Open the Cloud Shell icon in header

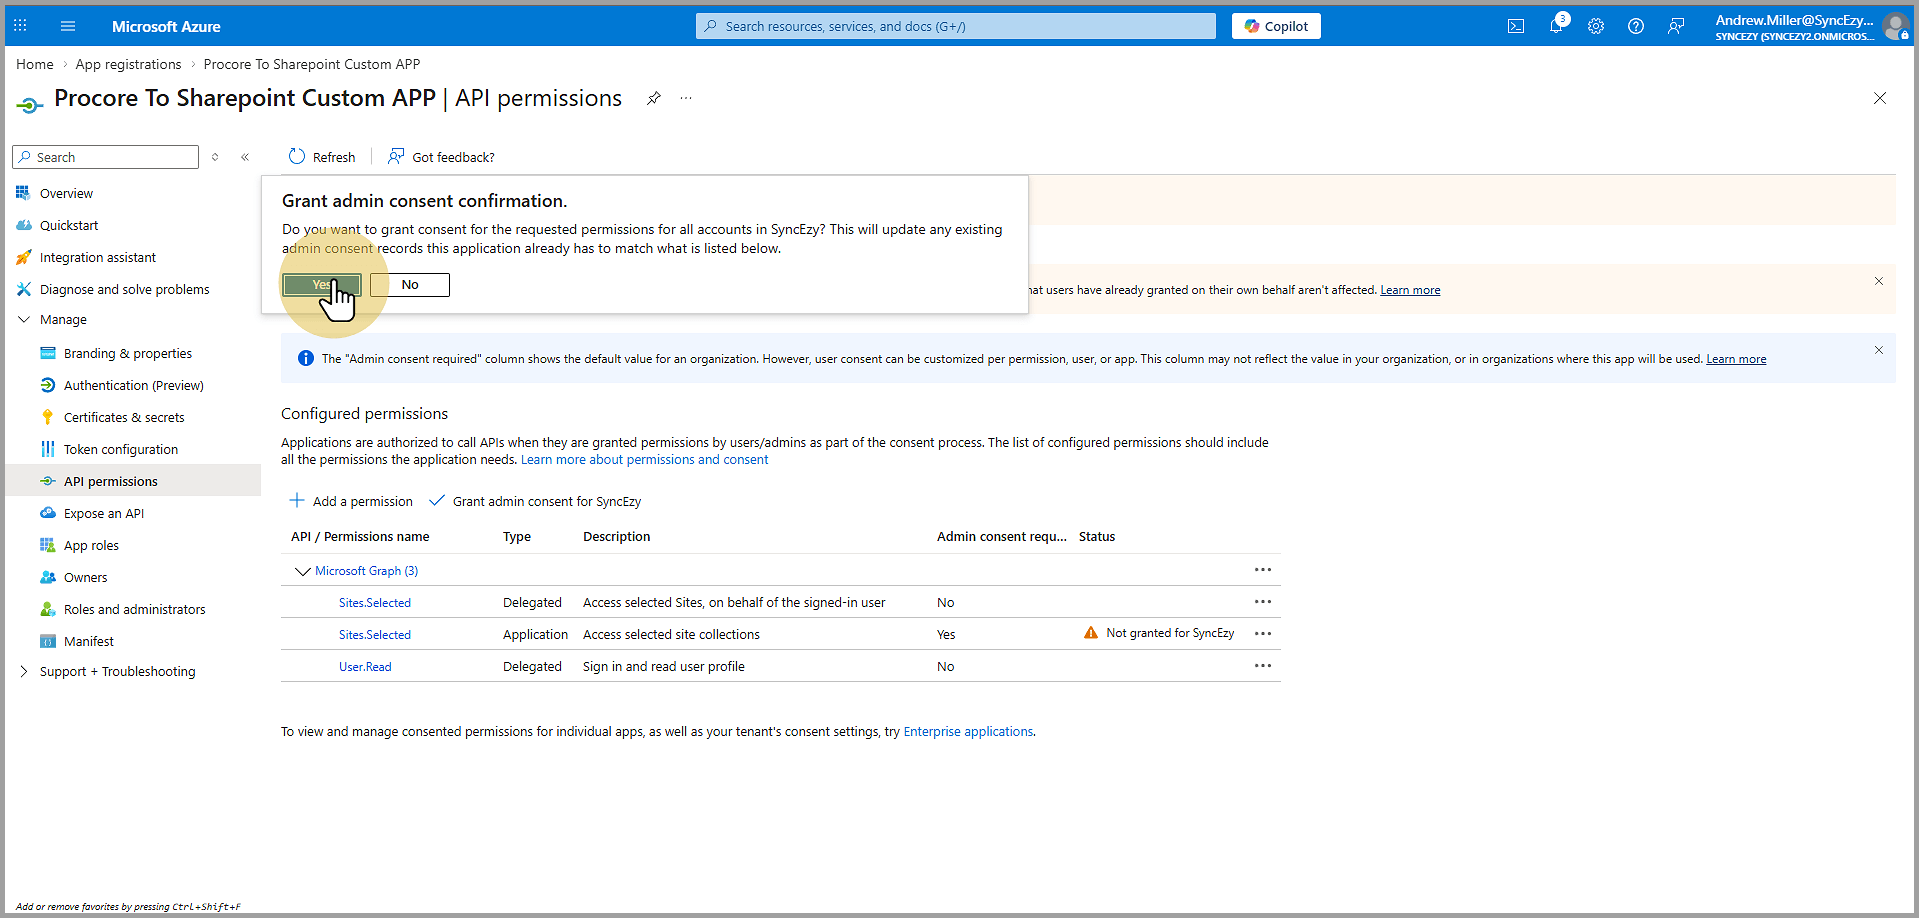point(1516,26)
